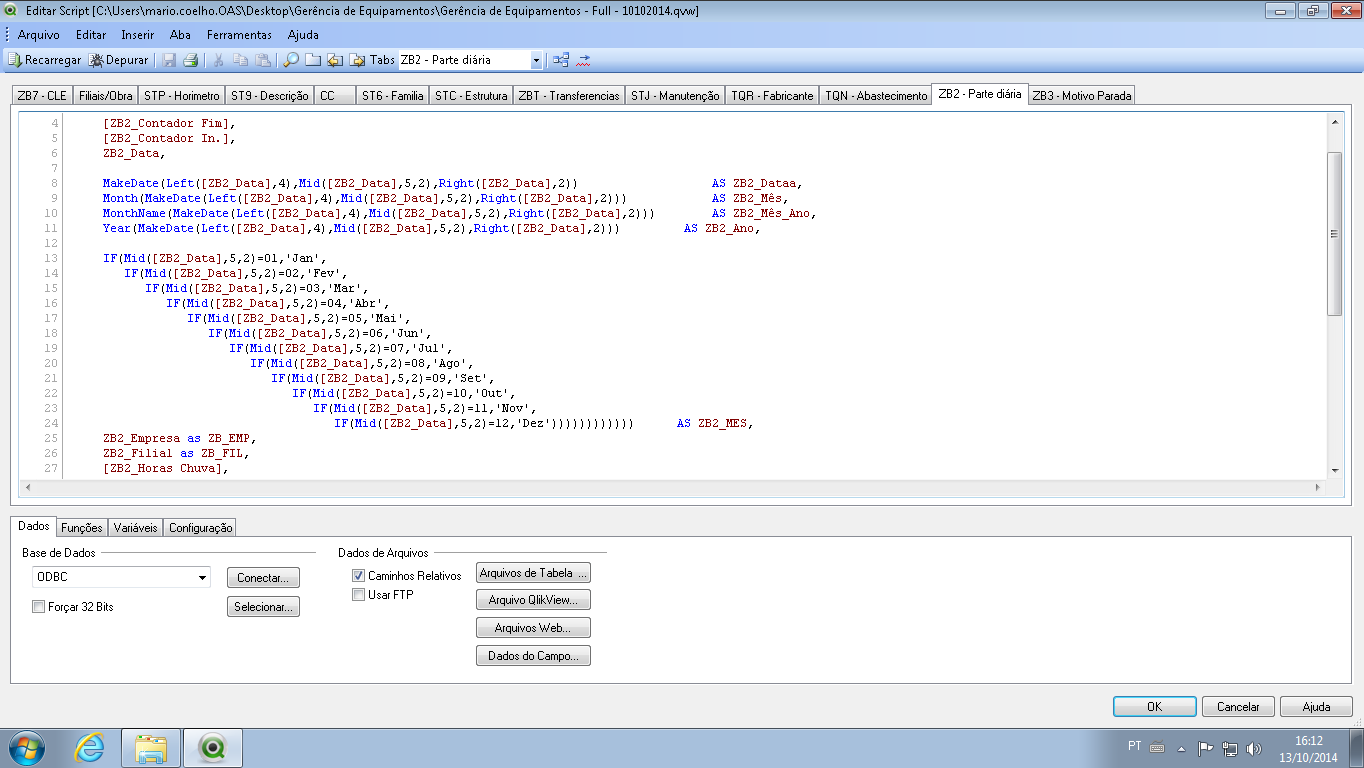The height and width of the screenshot is (768, 1364).
Task: Start the debugger with Depurar
Action: 118,60
